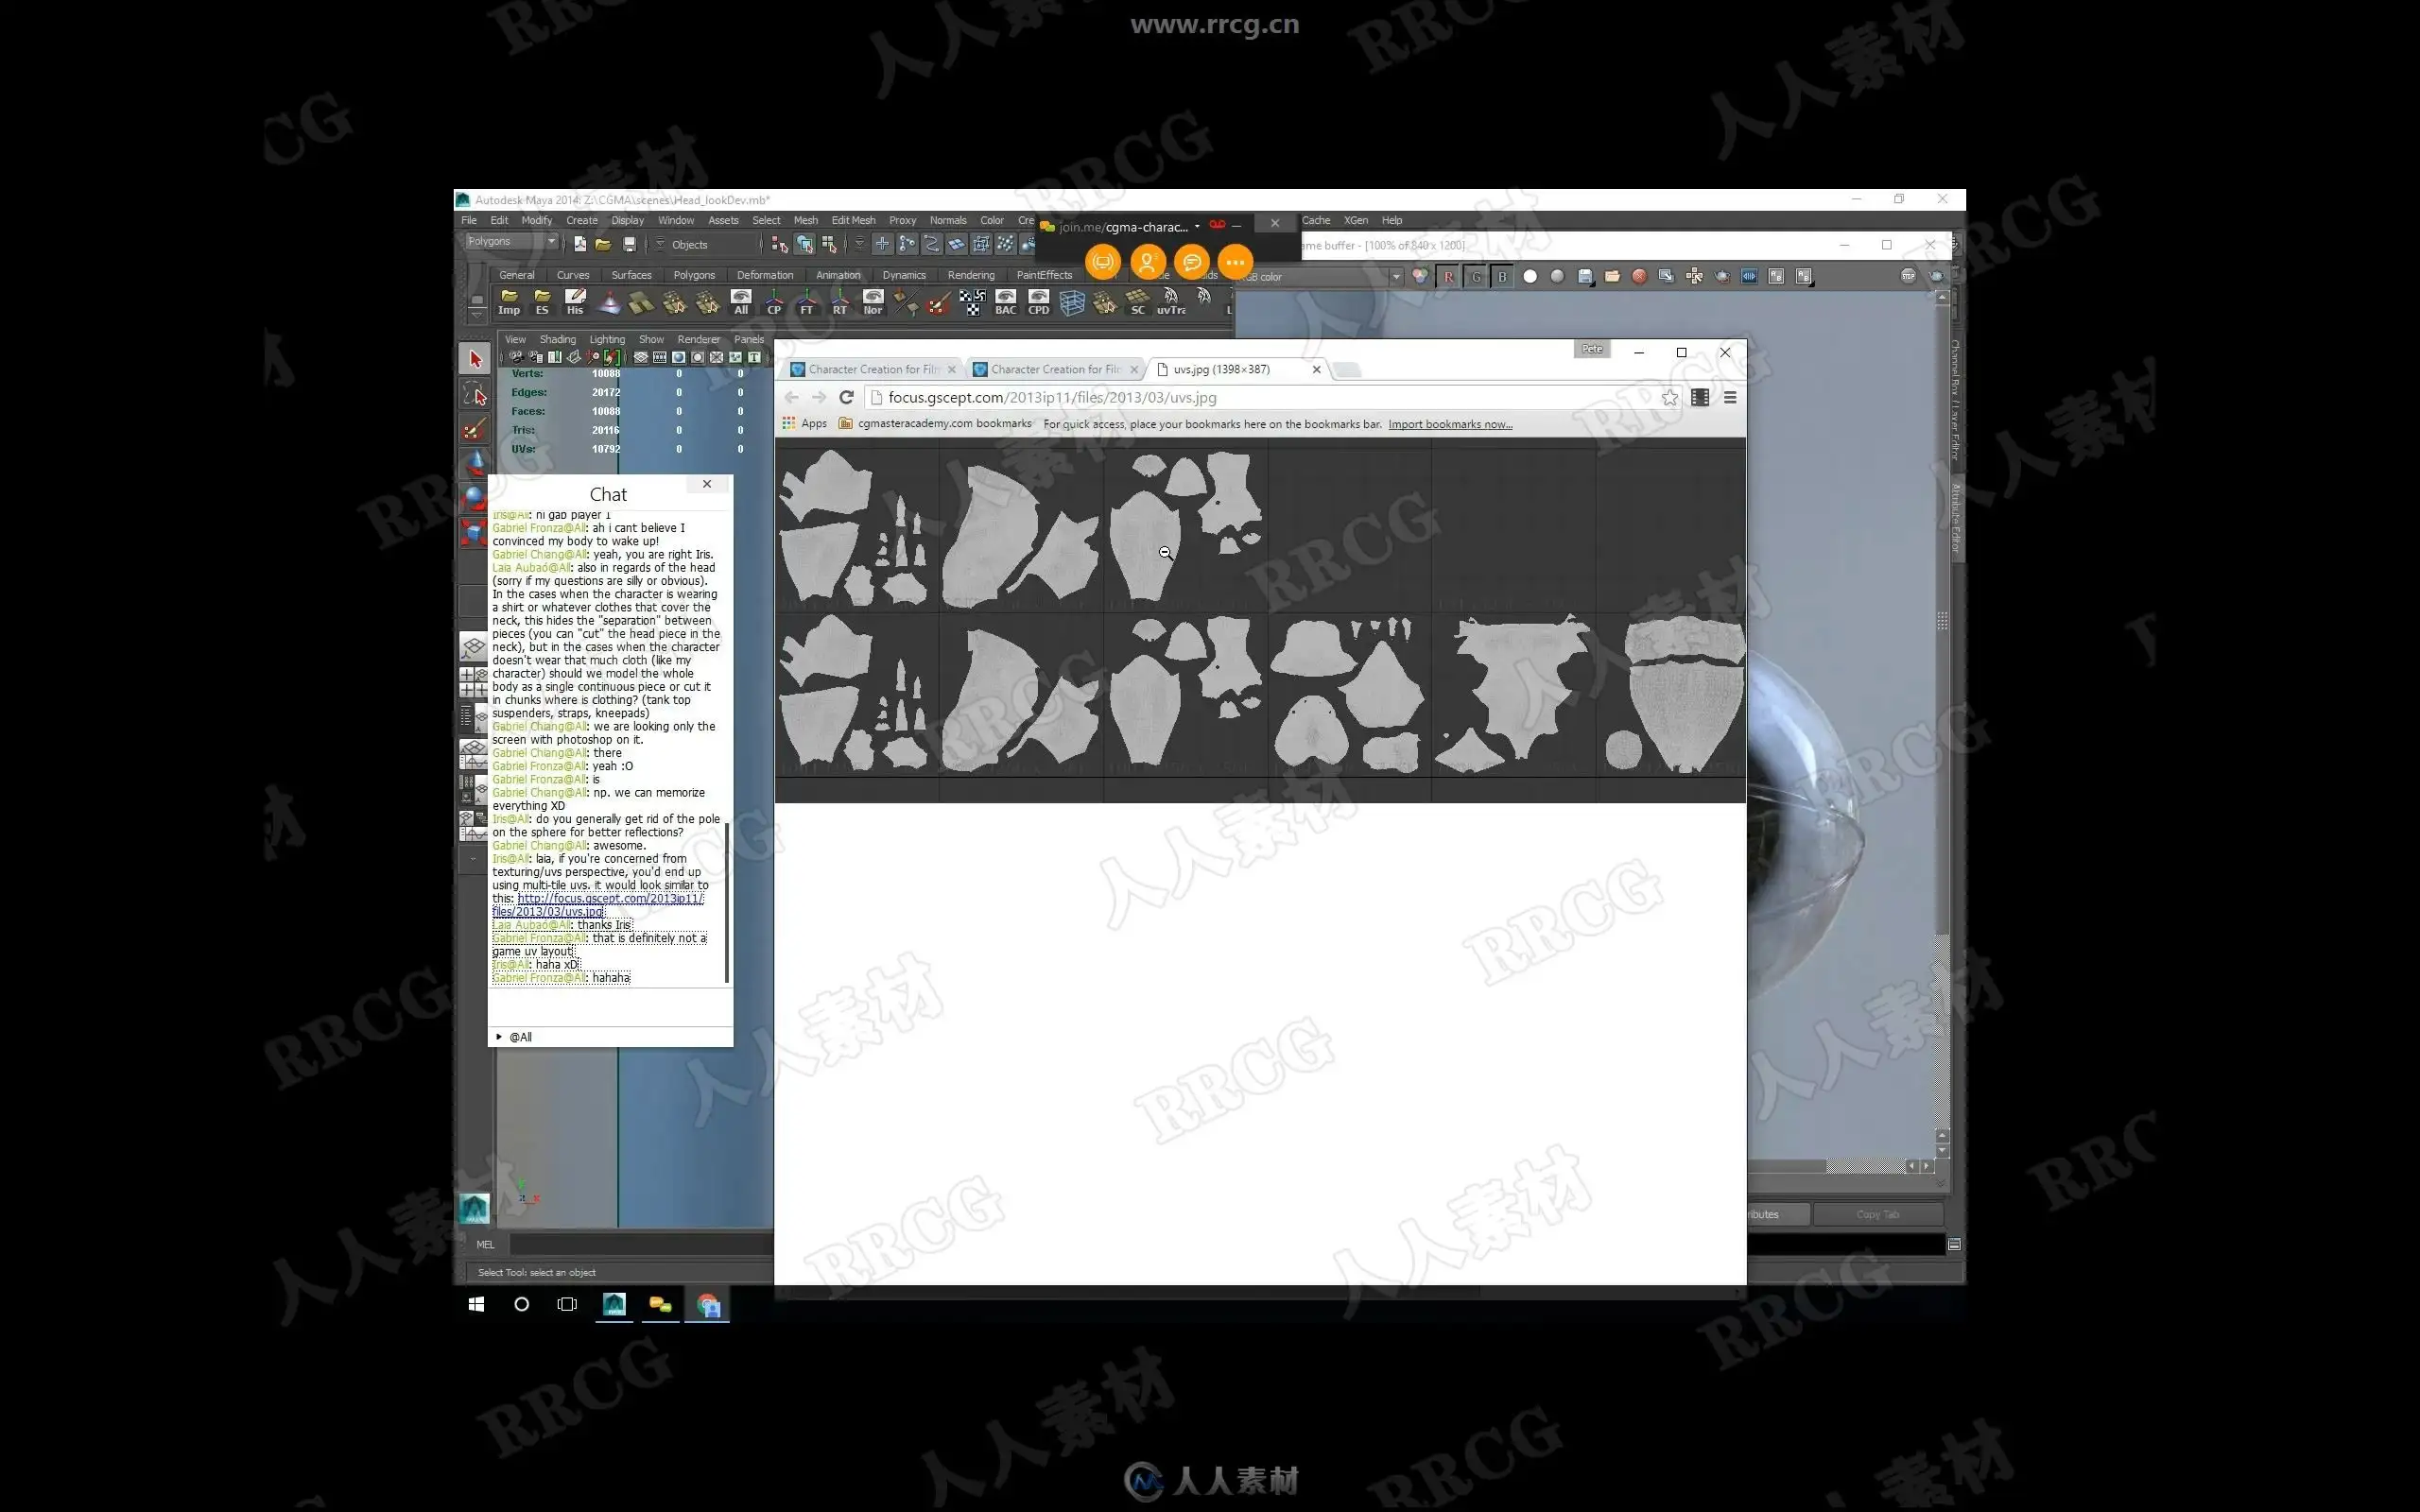
Task: Expand the join.me session name dropdown arrow
Action: click(x=1197, y=227)
